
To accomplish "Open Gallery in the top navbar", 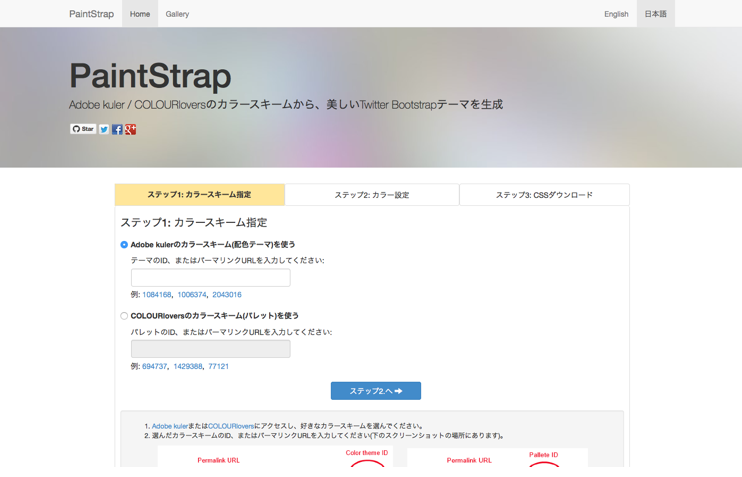I will pyautogui.click(x=177, y=14).
